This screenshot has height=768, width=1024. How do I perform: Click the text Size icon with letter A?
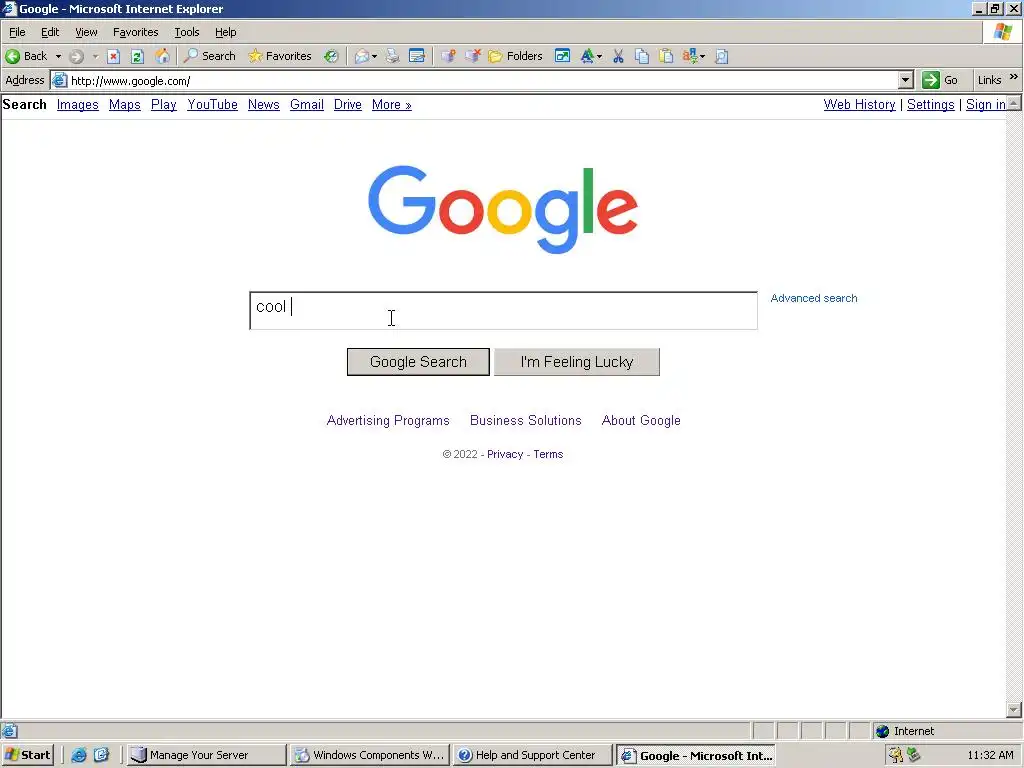tap(587, 56)
